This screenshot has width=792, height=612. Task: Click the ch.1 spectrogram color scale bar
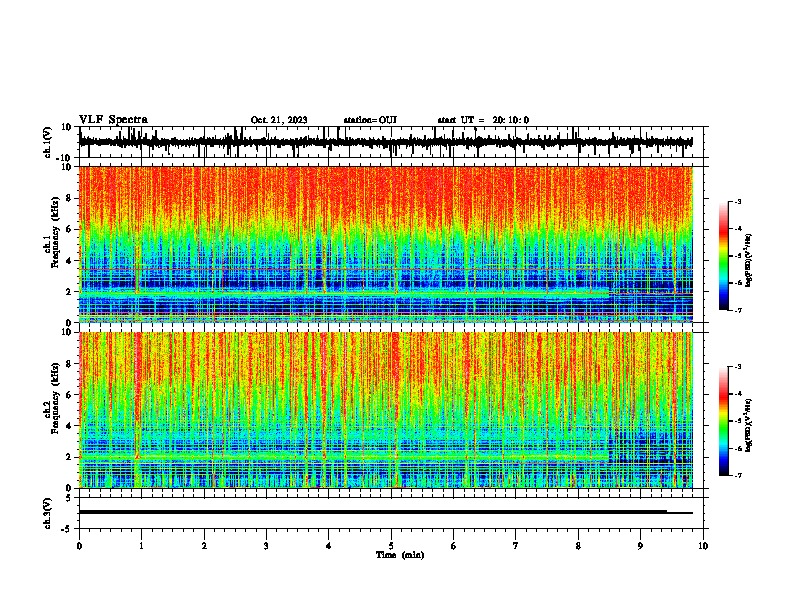click(723, 256)
